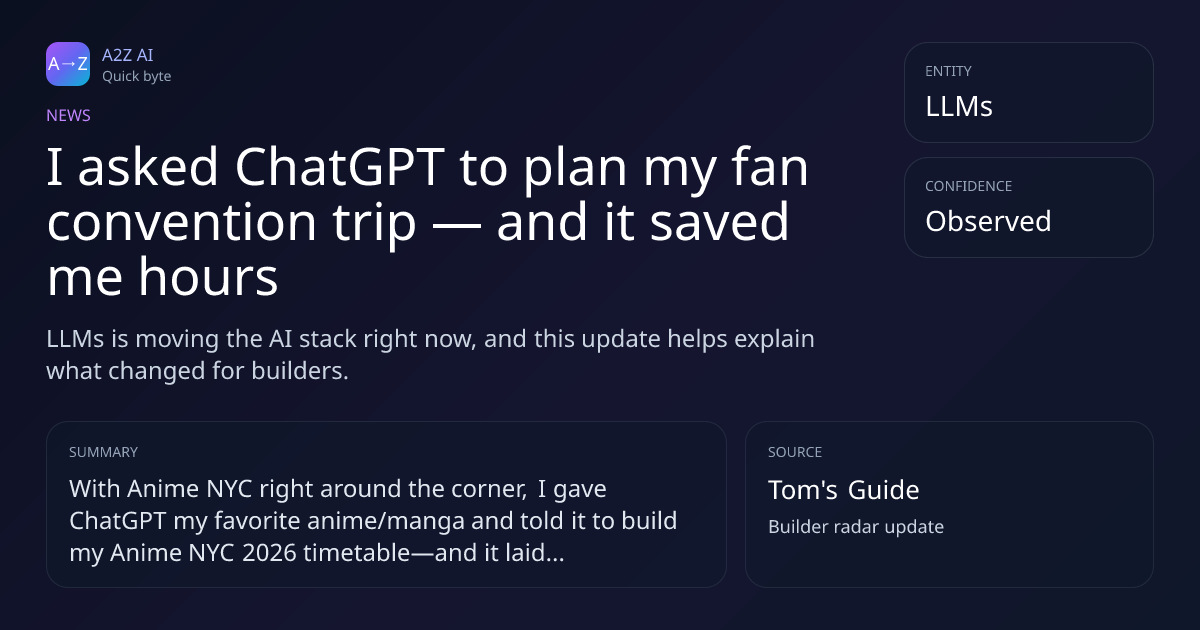Image resolution: width=1200 pixels, height=630 pixels.
Task: Click the SUMMARY heading label
Action: [103, 452]
